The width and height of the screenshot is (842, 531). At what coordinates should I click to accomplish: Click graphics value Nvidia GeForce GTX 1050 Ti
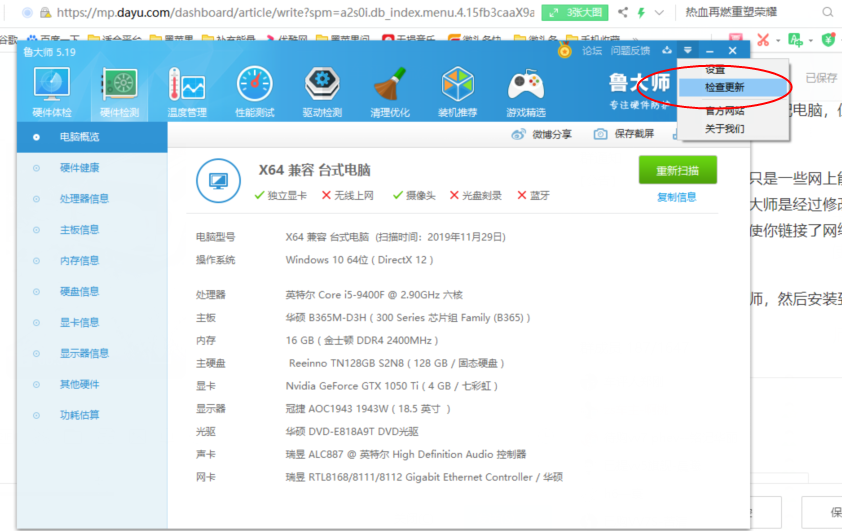pos(391,386)
